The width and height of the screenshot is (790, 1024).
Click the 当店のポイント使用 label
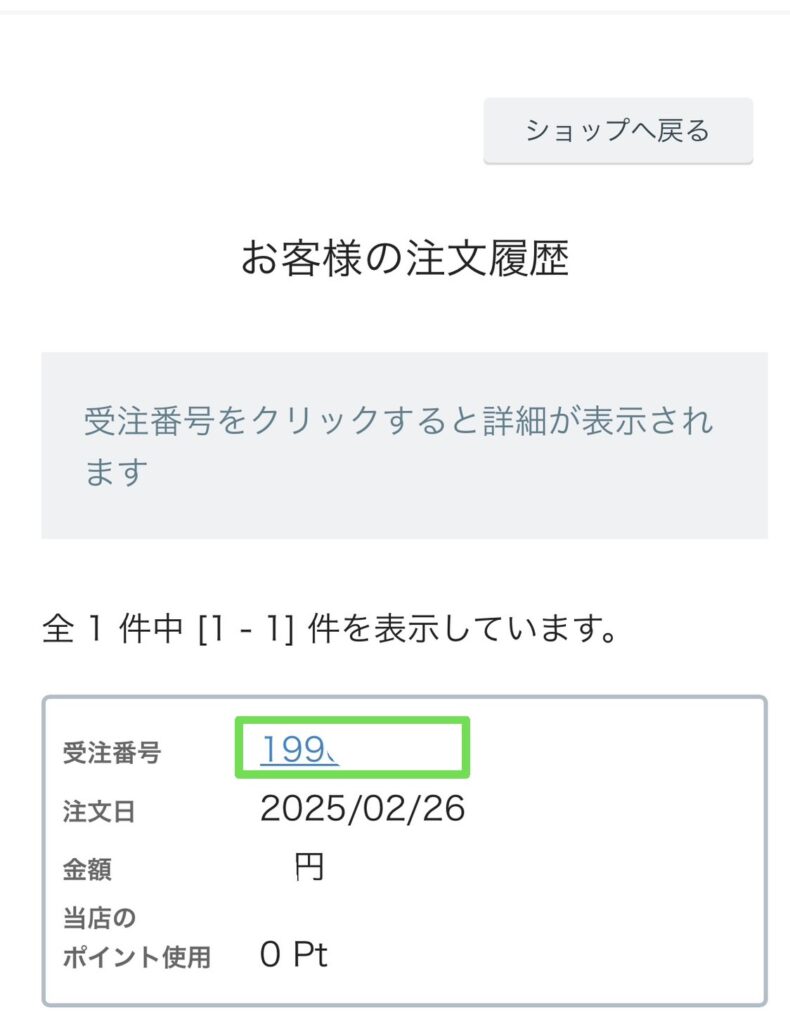pyautogui.click(x=136, y=937)
